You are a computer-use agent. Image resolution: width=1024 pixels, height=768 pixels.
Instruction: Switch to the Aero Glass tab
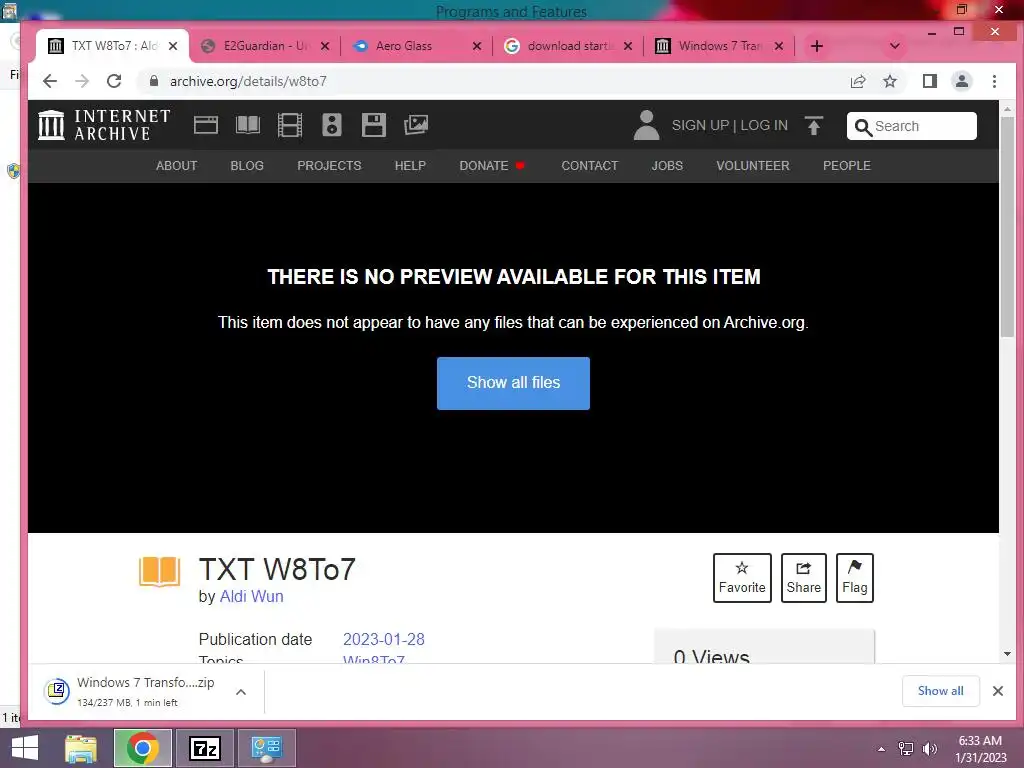tap(417, 46)
